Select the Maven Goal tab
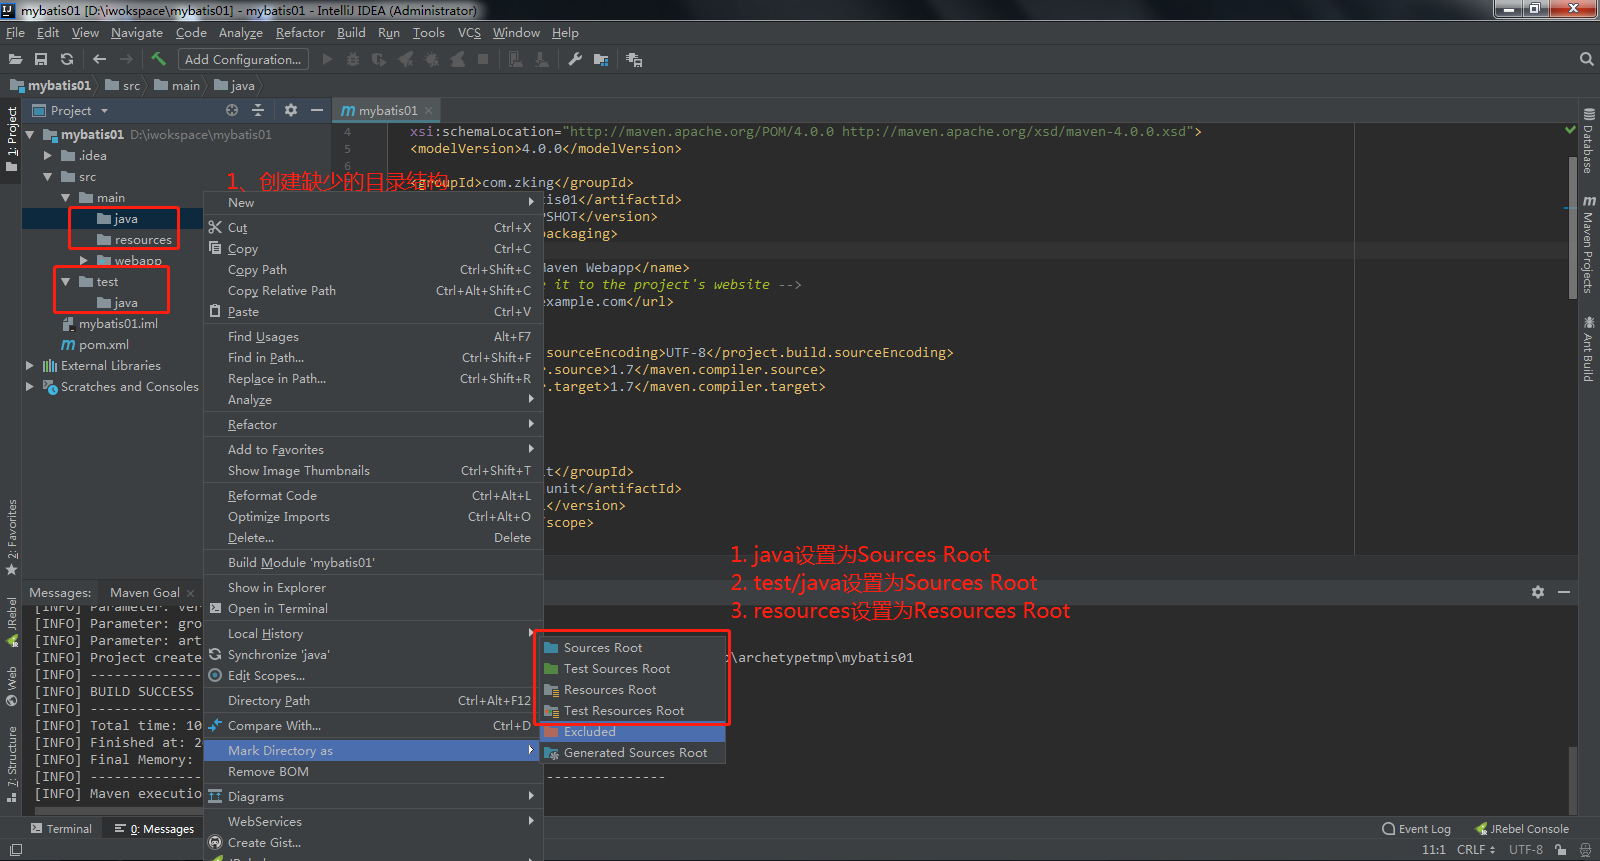The image size is (1600, 861). pos(145,593)
